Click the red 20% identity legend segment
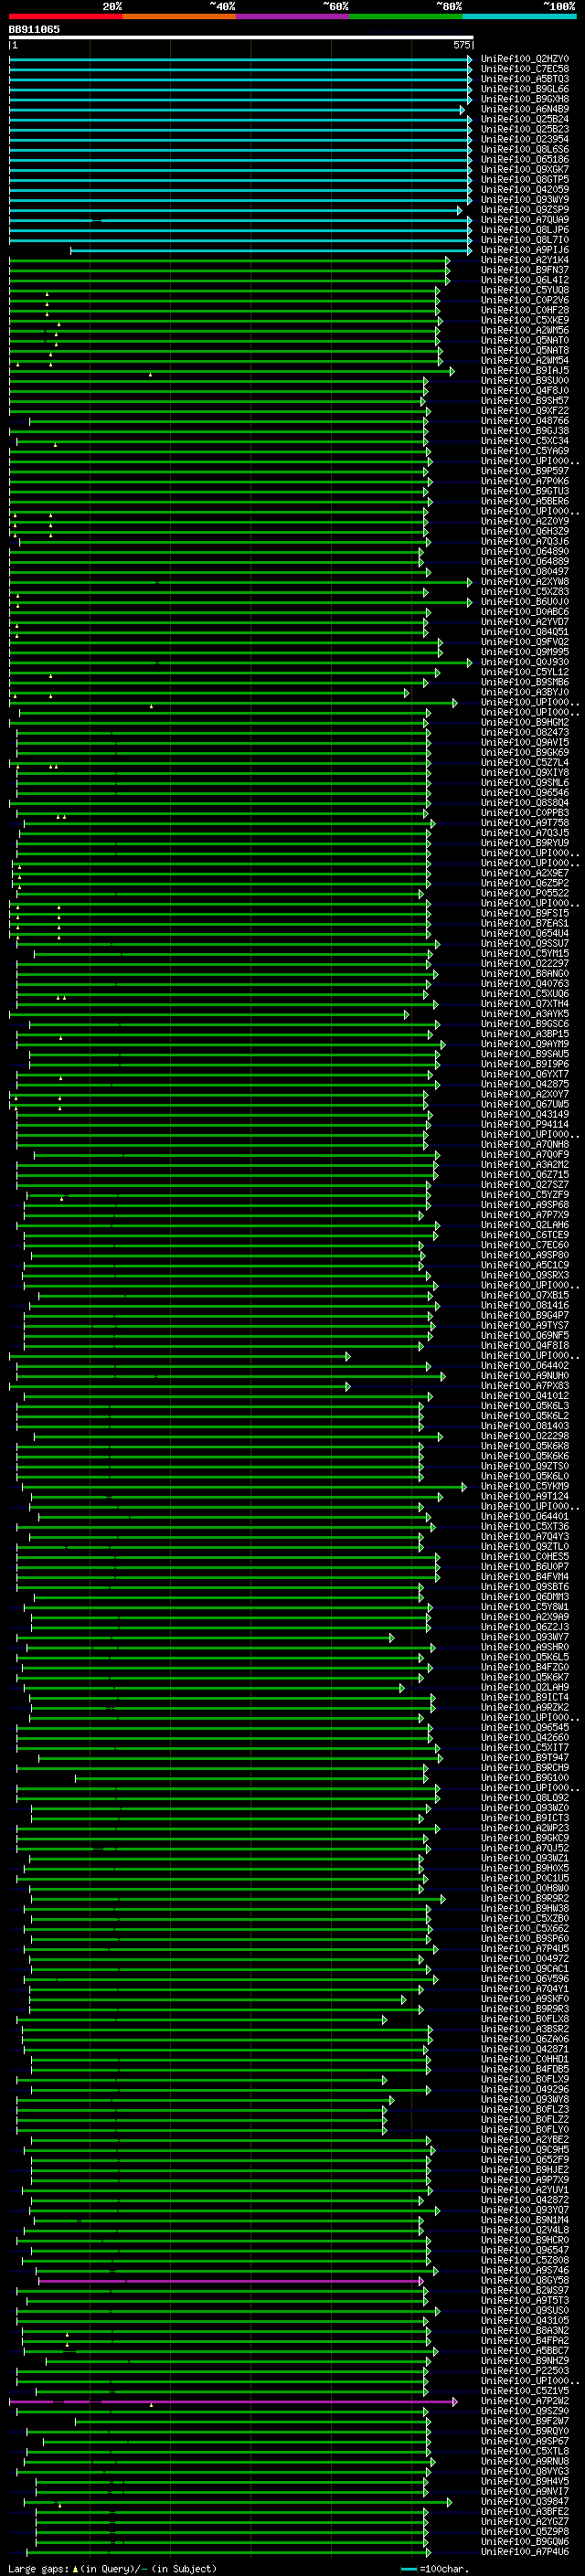This screenshot has height=2576, width=585. pyautogui.click(x=65, y=17)
